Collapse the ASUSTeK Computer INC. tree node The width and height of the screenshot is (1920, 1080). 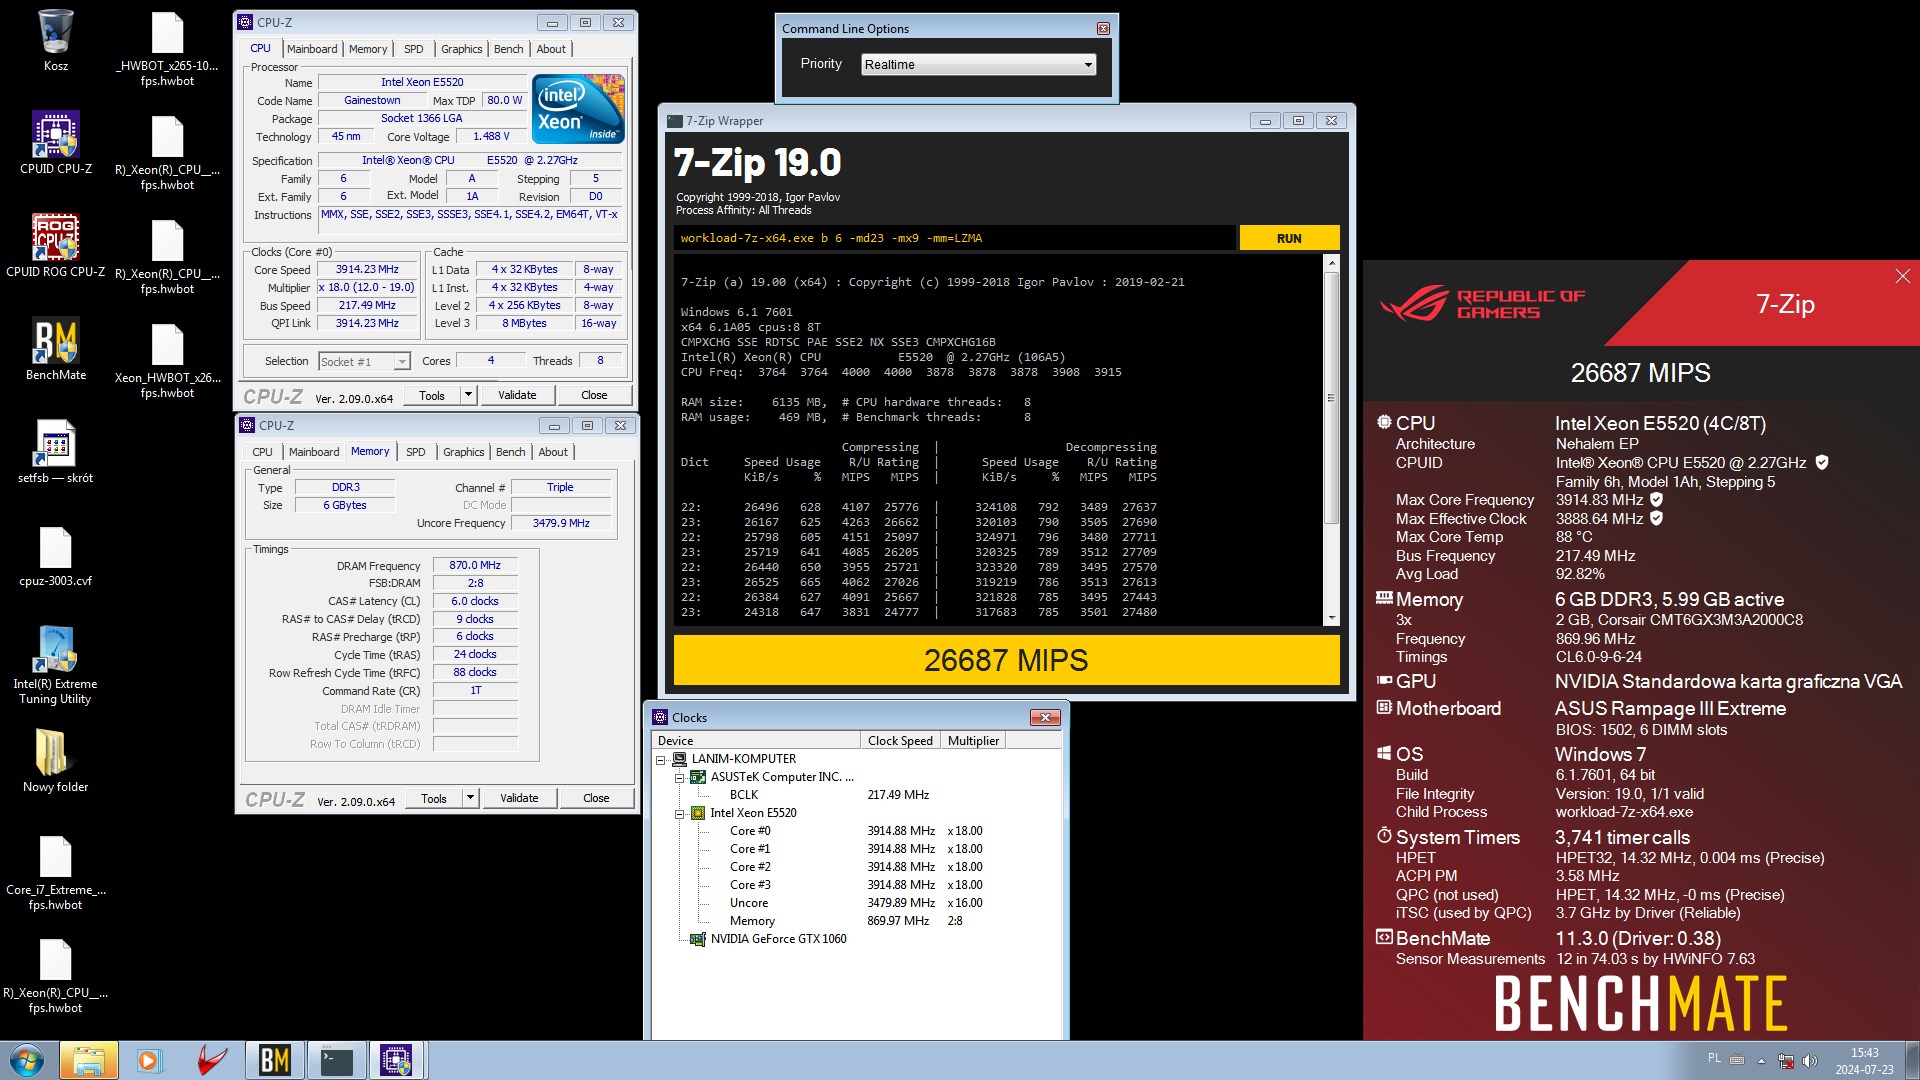pos(679,778)
